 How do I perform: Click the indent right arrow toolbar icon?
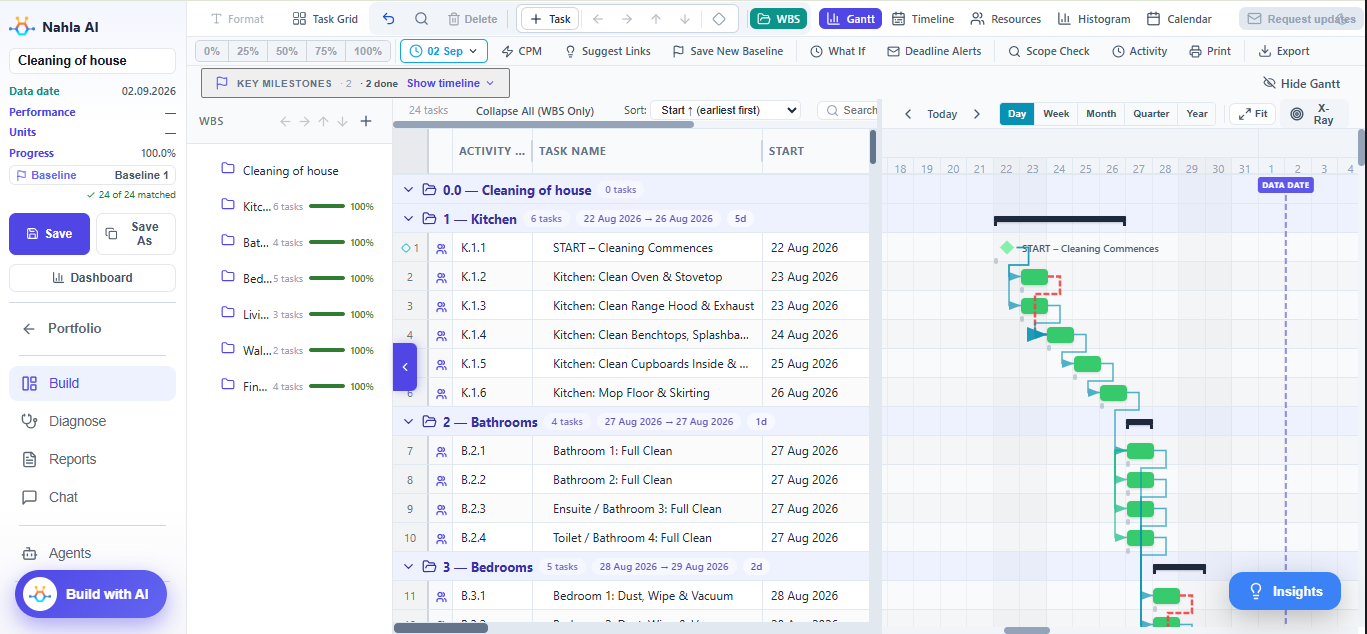tap(627, 19)
